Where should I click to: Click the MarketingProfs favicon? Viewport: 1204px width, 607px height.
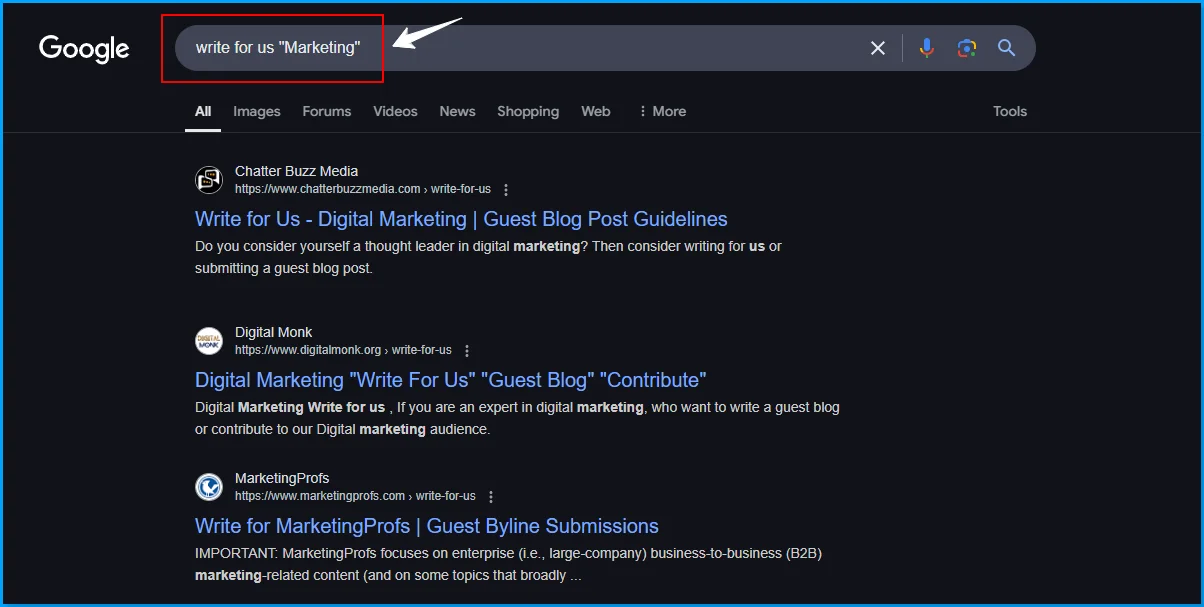(x=208, y=487)
